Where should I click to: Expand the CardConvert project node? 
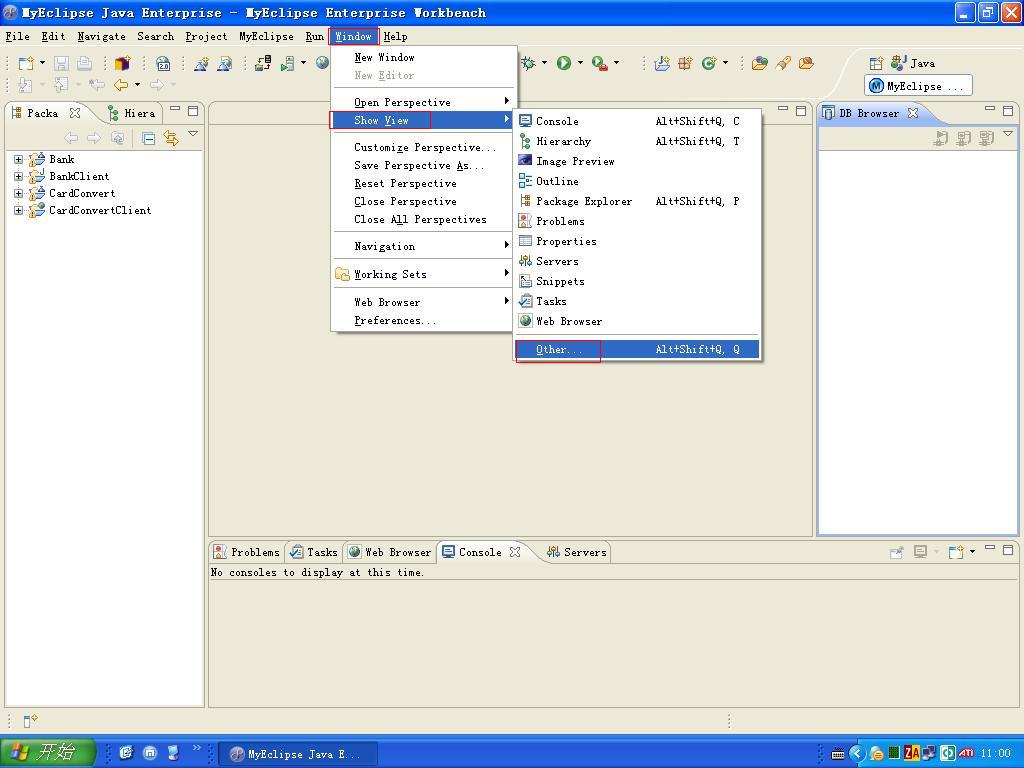(x=18, y=193)
